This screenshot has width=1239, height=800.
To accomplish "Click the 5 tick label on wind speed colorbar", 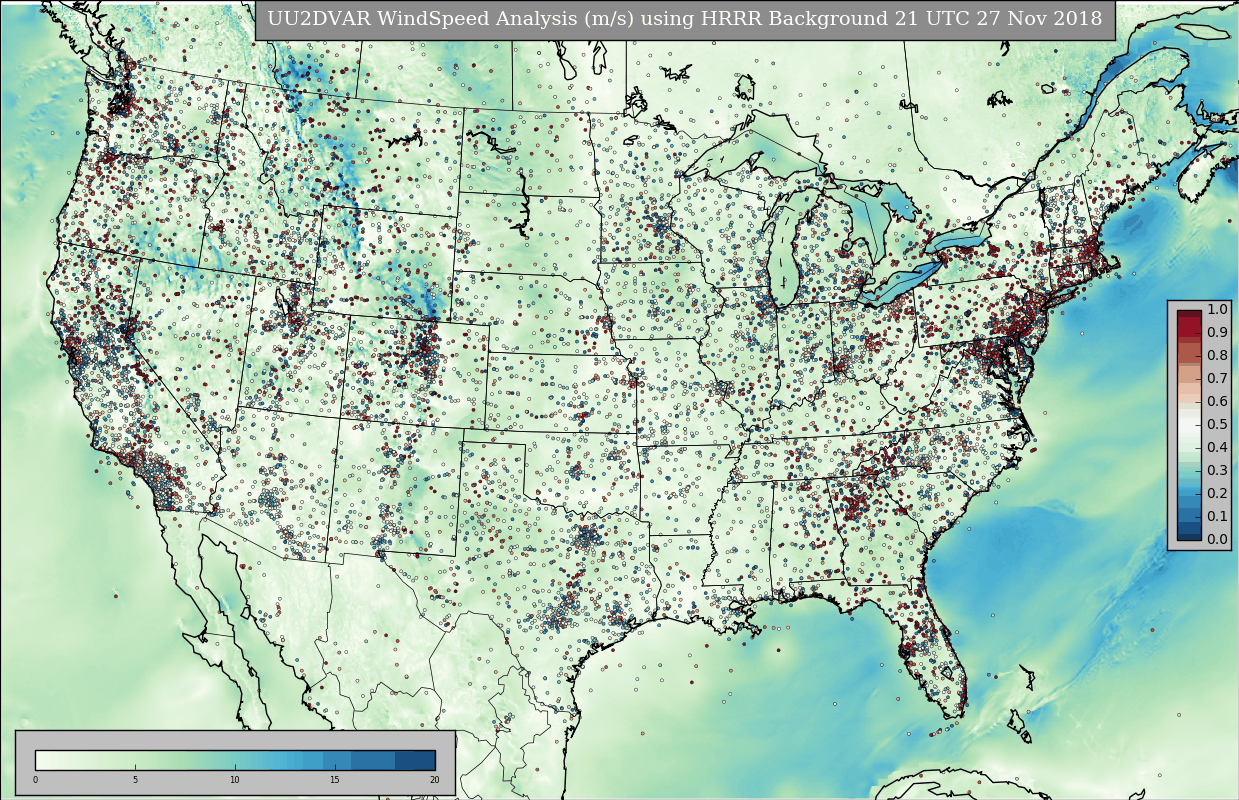I will click(x=135, y=780).
